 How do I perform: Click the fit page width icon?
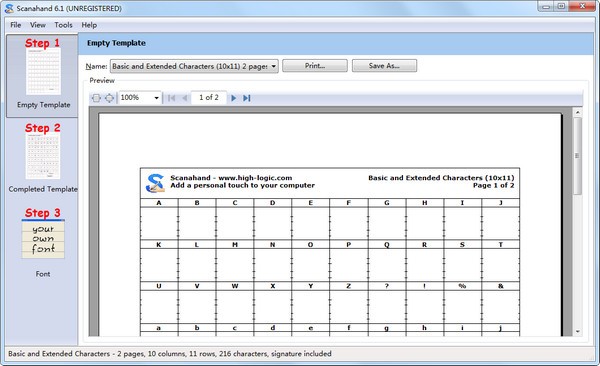(96, 98)
